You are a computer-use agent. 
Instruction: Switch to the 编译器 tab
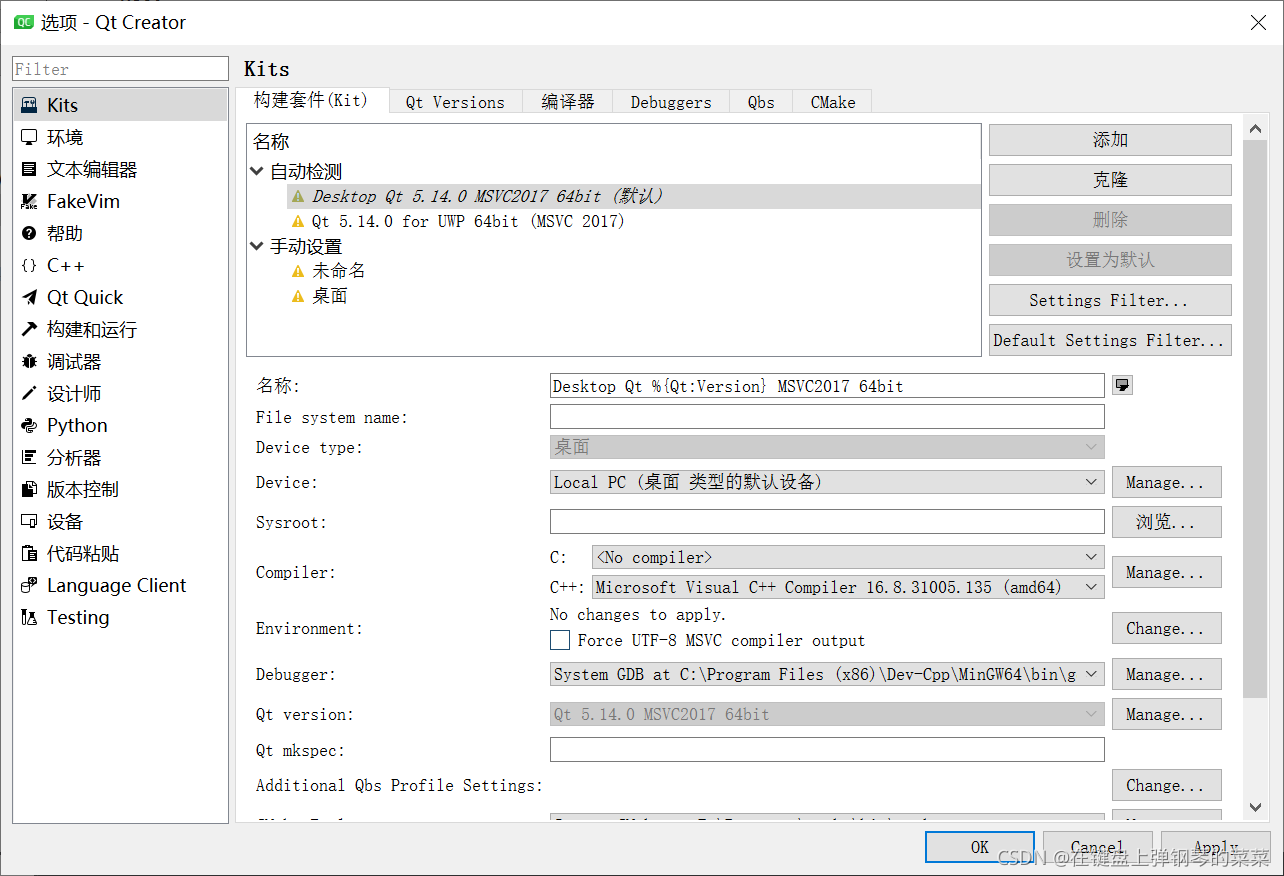point(568,102)
